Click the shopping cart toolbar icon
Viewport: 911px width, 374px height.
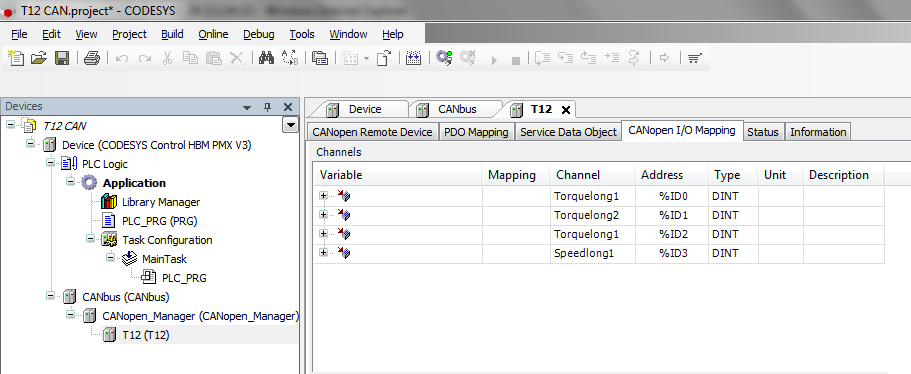(694, 58)
